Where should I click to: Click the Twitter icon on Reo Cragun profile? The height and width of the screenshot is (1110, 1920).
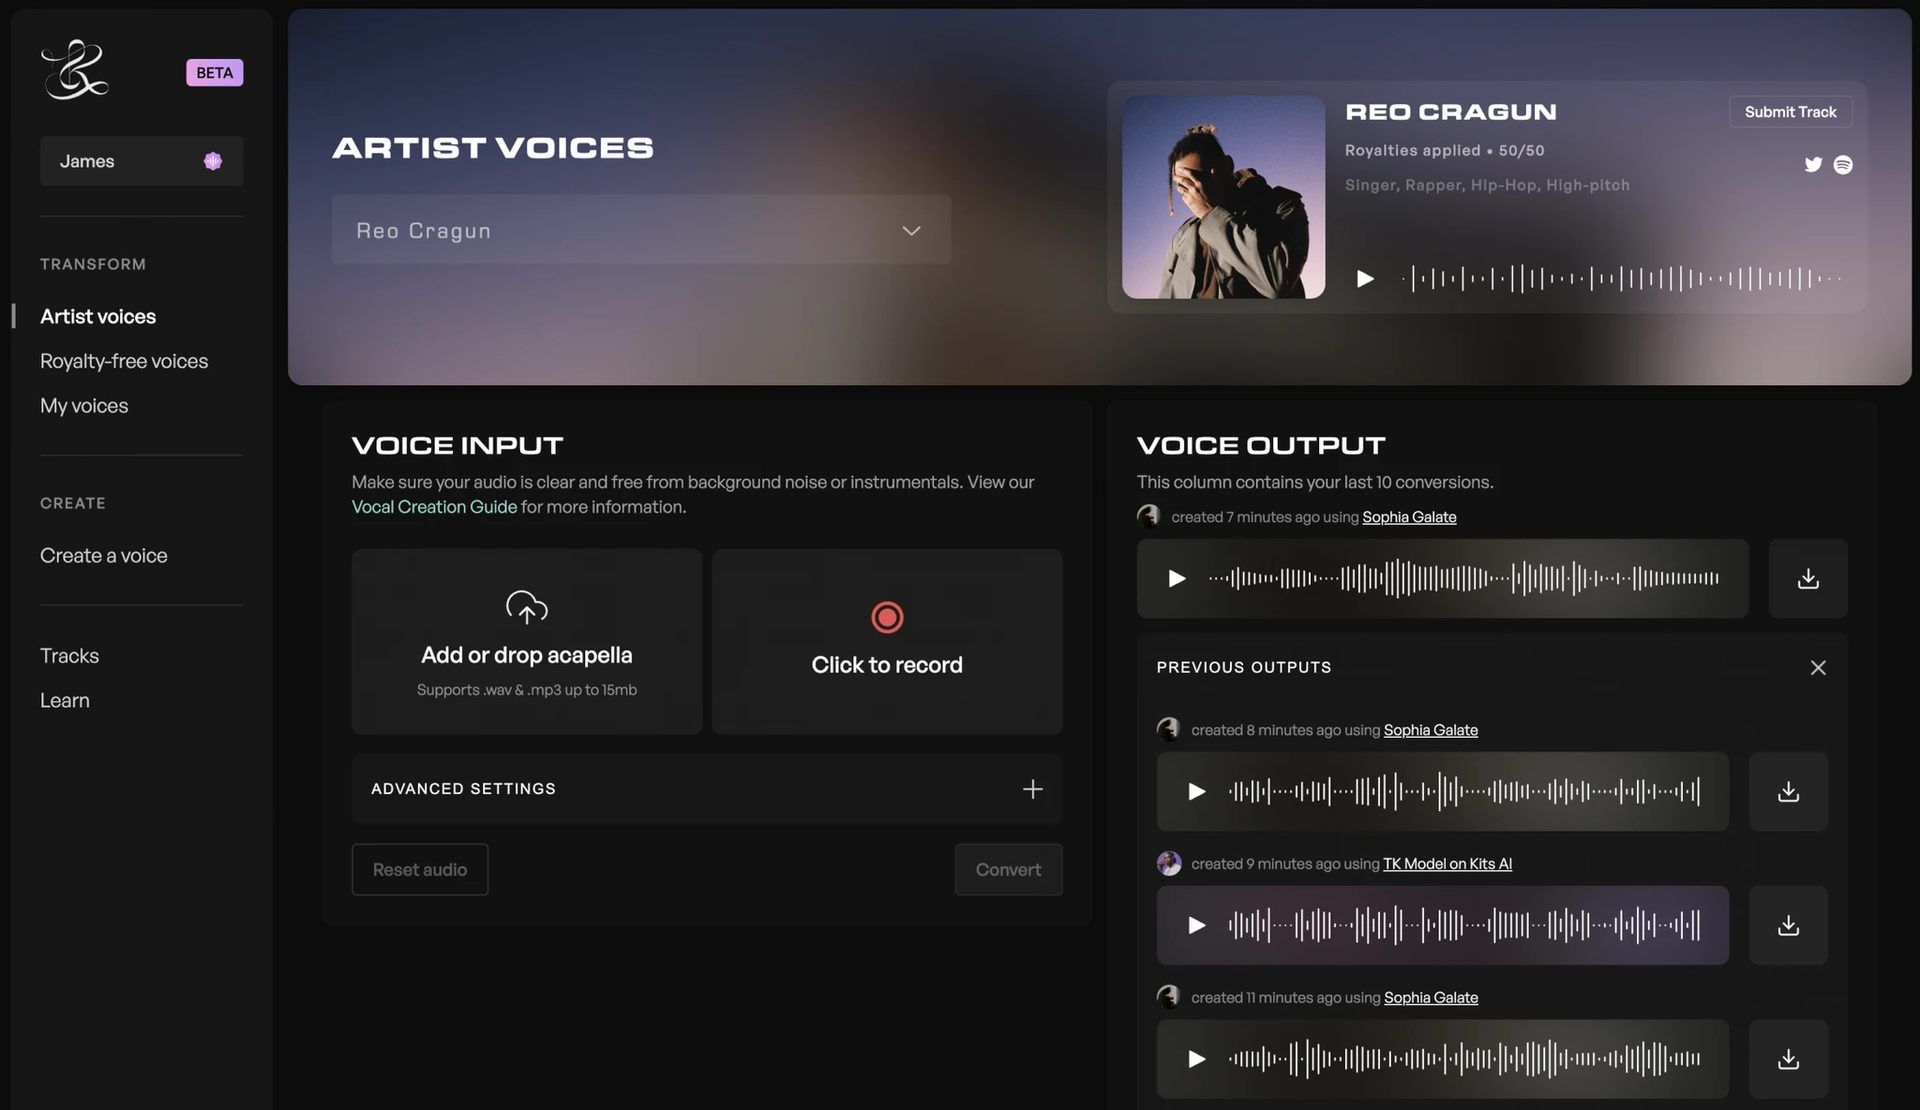click(1813, 163)
